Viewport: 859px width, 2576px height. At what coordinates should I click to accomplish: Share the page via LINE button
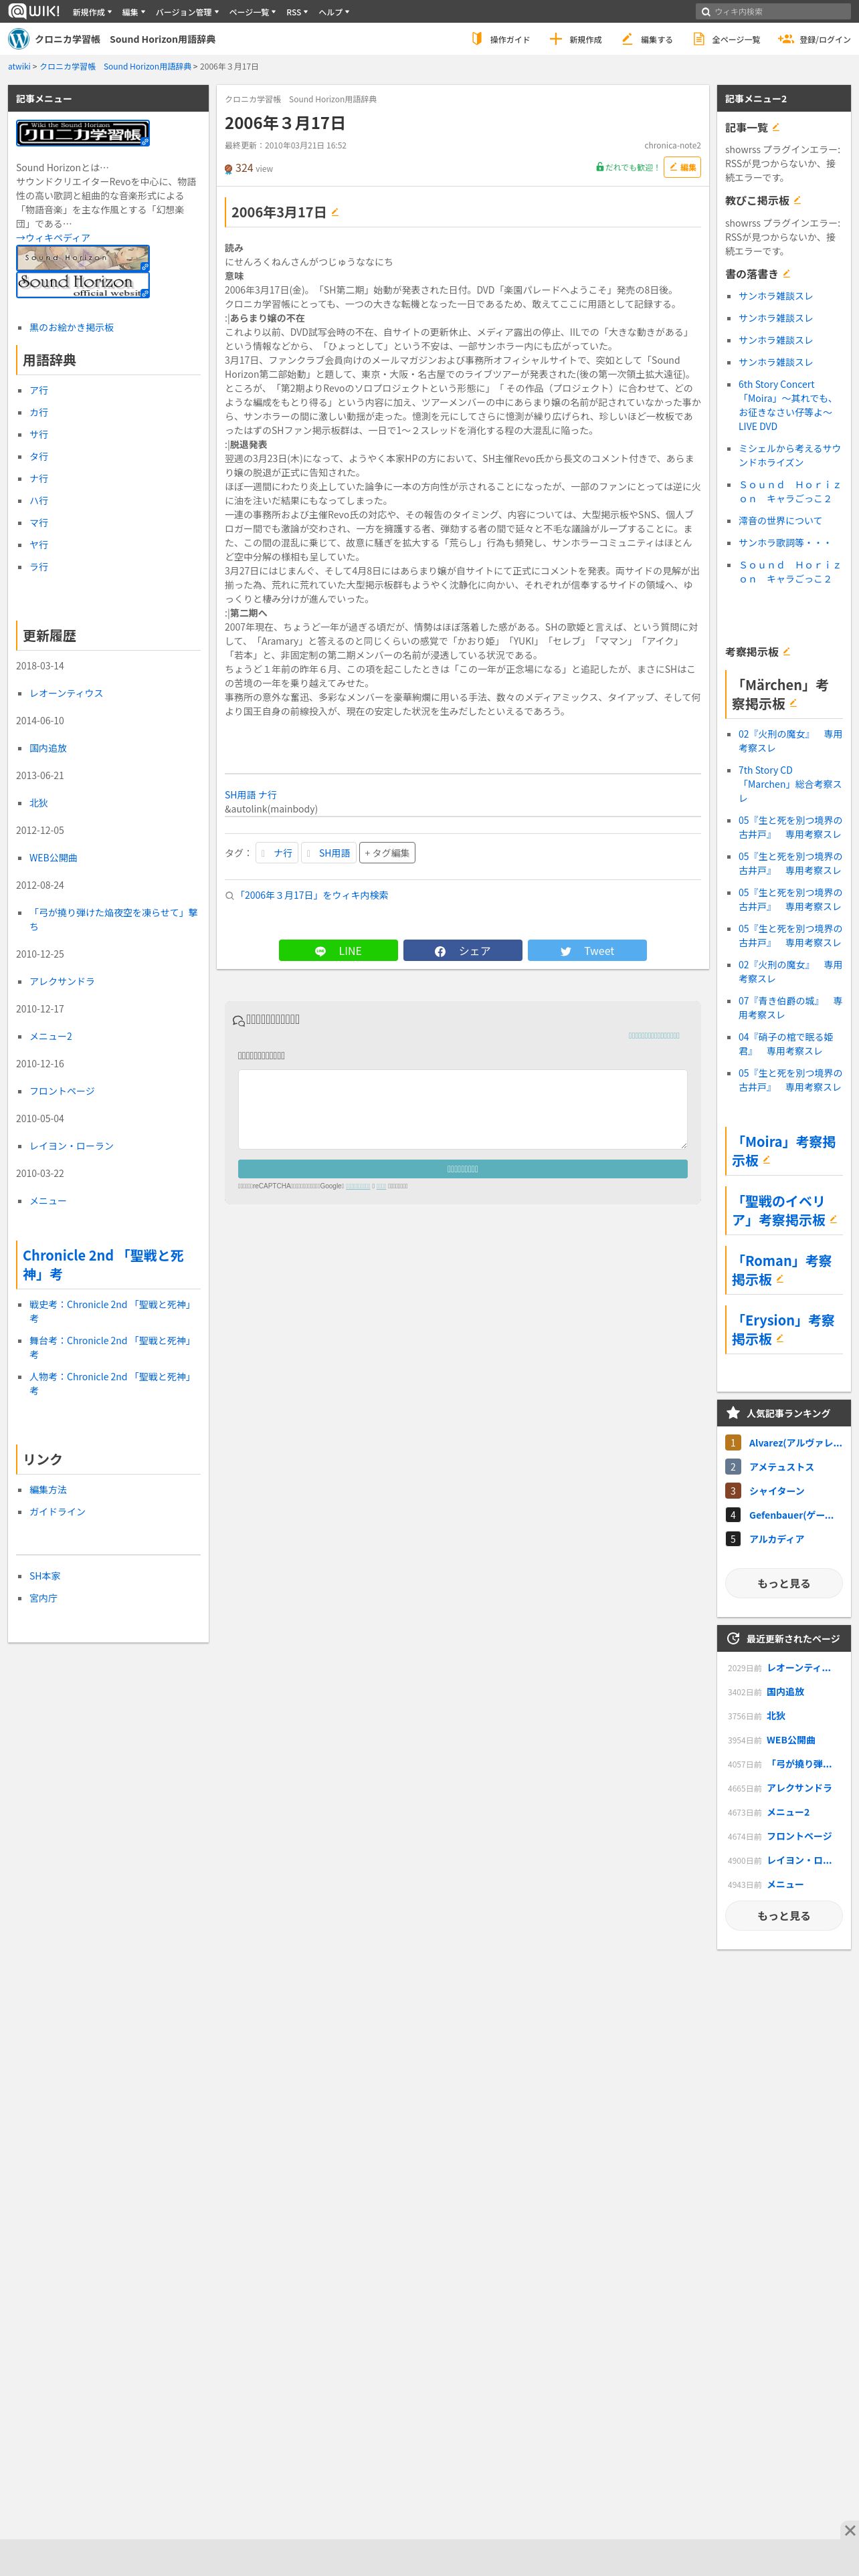click(338, 950)
